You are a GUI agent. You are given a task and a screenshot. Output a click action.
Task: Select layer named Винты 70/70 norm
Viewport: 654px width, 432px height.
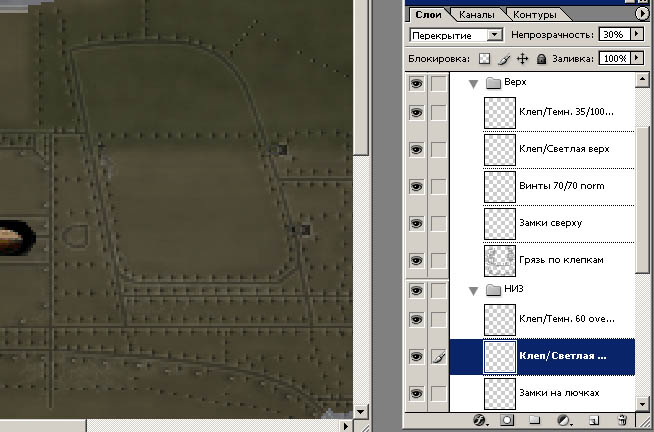pyautogui.click(x=561, y=186)
